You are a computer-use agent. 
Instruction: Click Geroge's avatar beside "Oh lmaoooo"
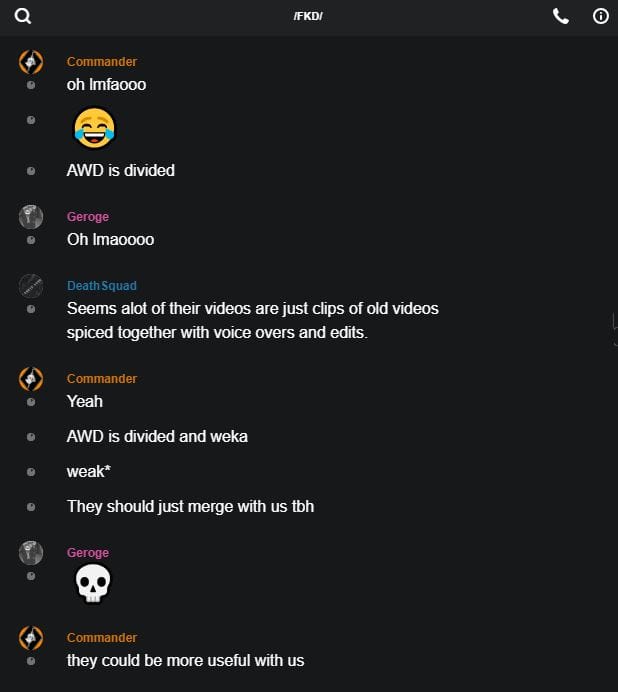pyautogui.click(x=31, y=217)
